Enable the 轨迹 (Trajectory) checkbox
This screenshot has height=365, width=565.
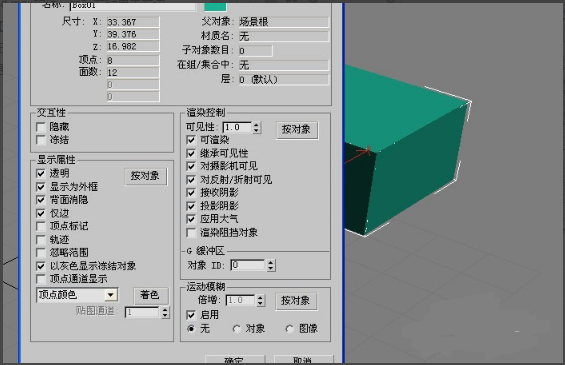[x=41, y=240]
